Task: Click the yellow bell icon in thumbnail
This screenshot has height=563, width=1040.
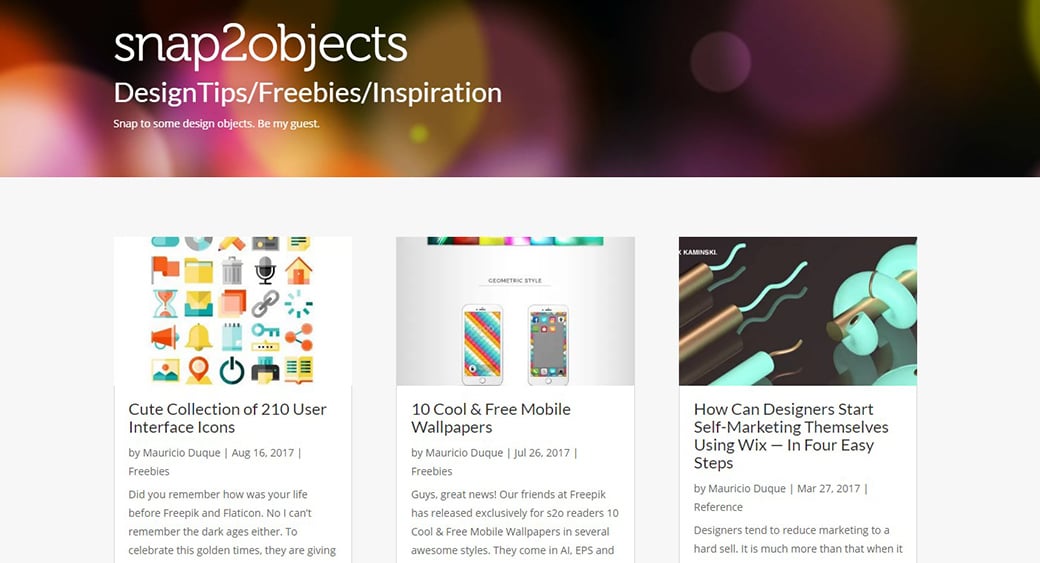Action: point(198,337)
